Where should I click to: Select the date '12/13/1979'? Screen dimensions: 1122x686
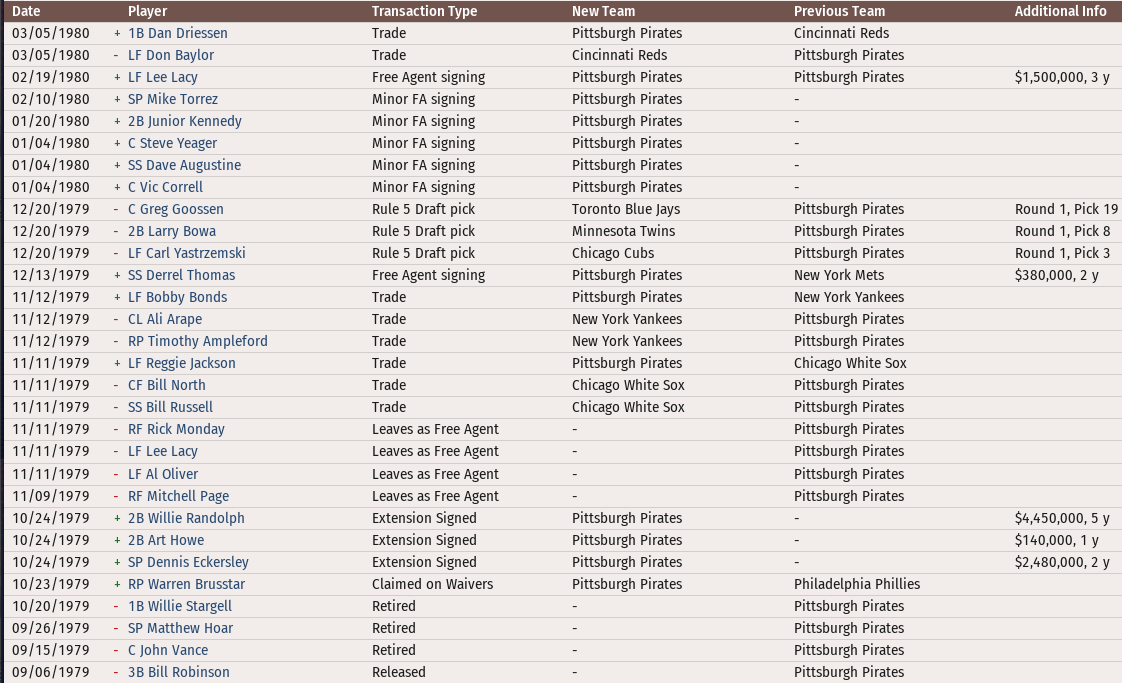pyautogui.click(x=51, y=275)
